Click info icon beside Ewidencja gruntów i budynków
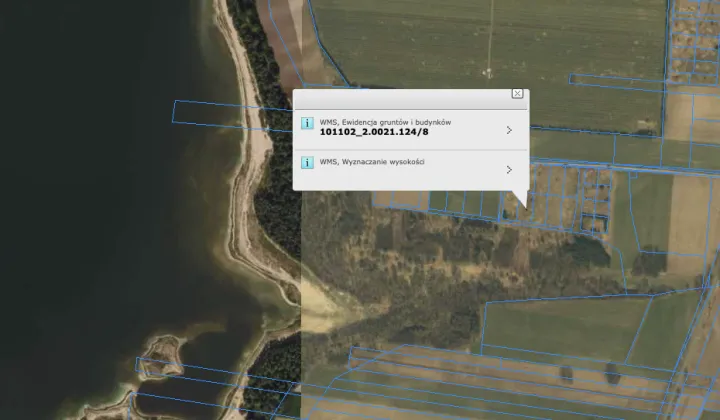 307,123
